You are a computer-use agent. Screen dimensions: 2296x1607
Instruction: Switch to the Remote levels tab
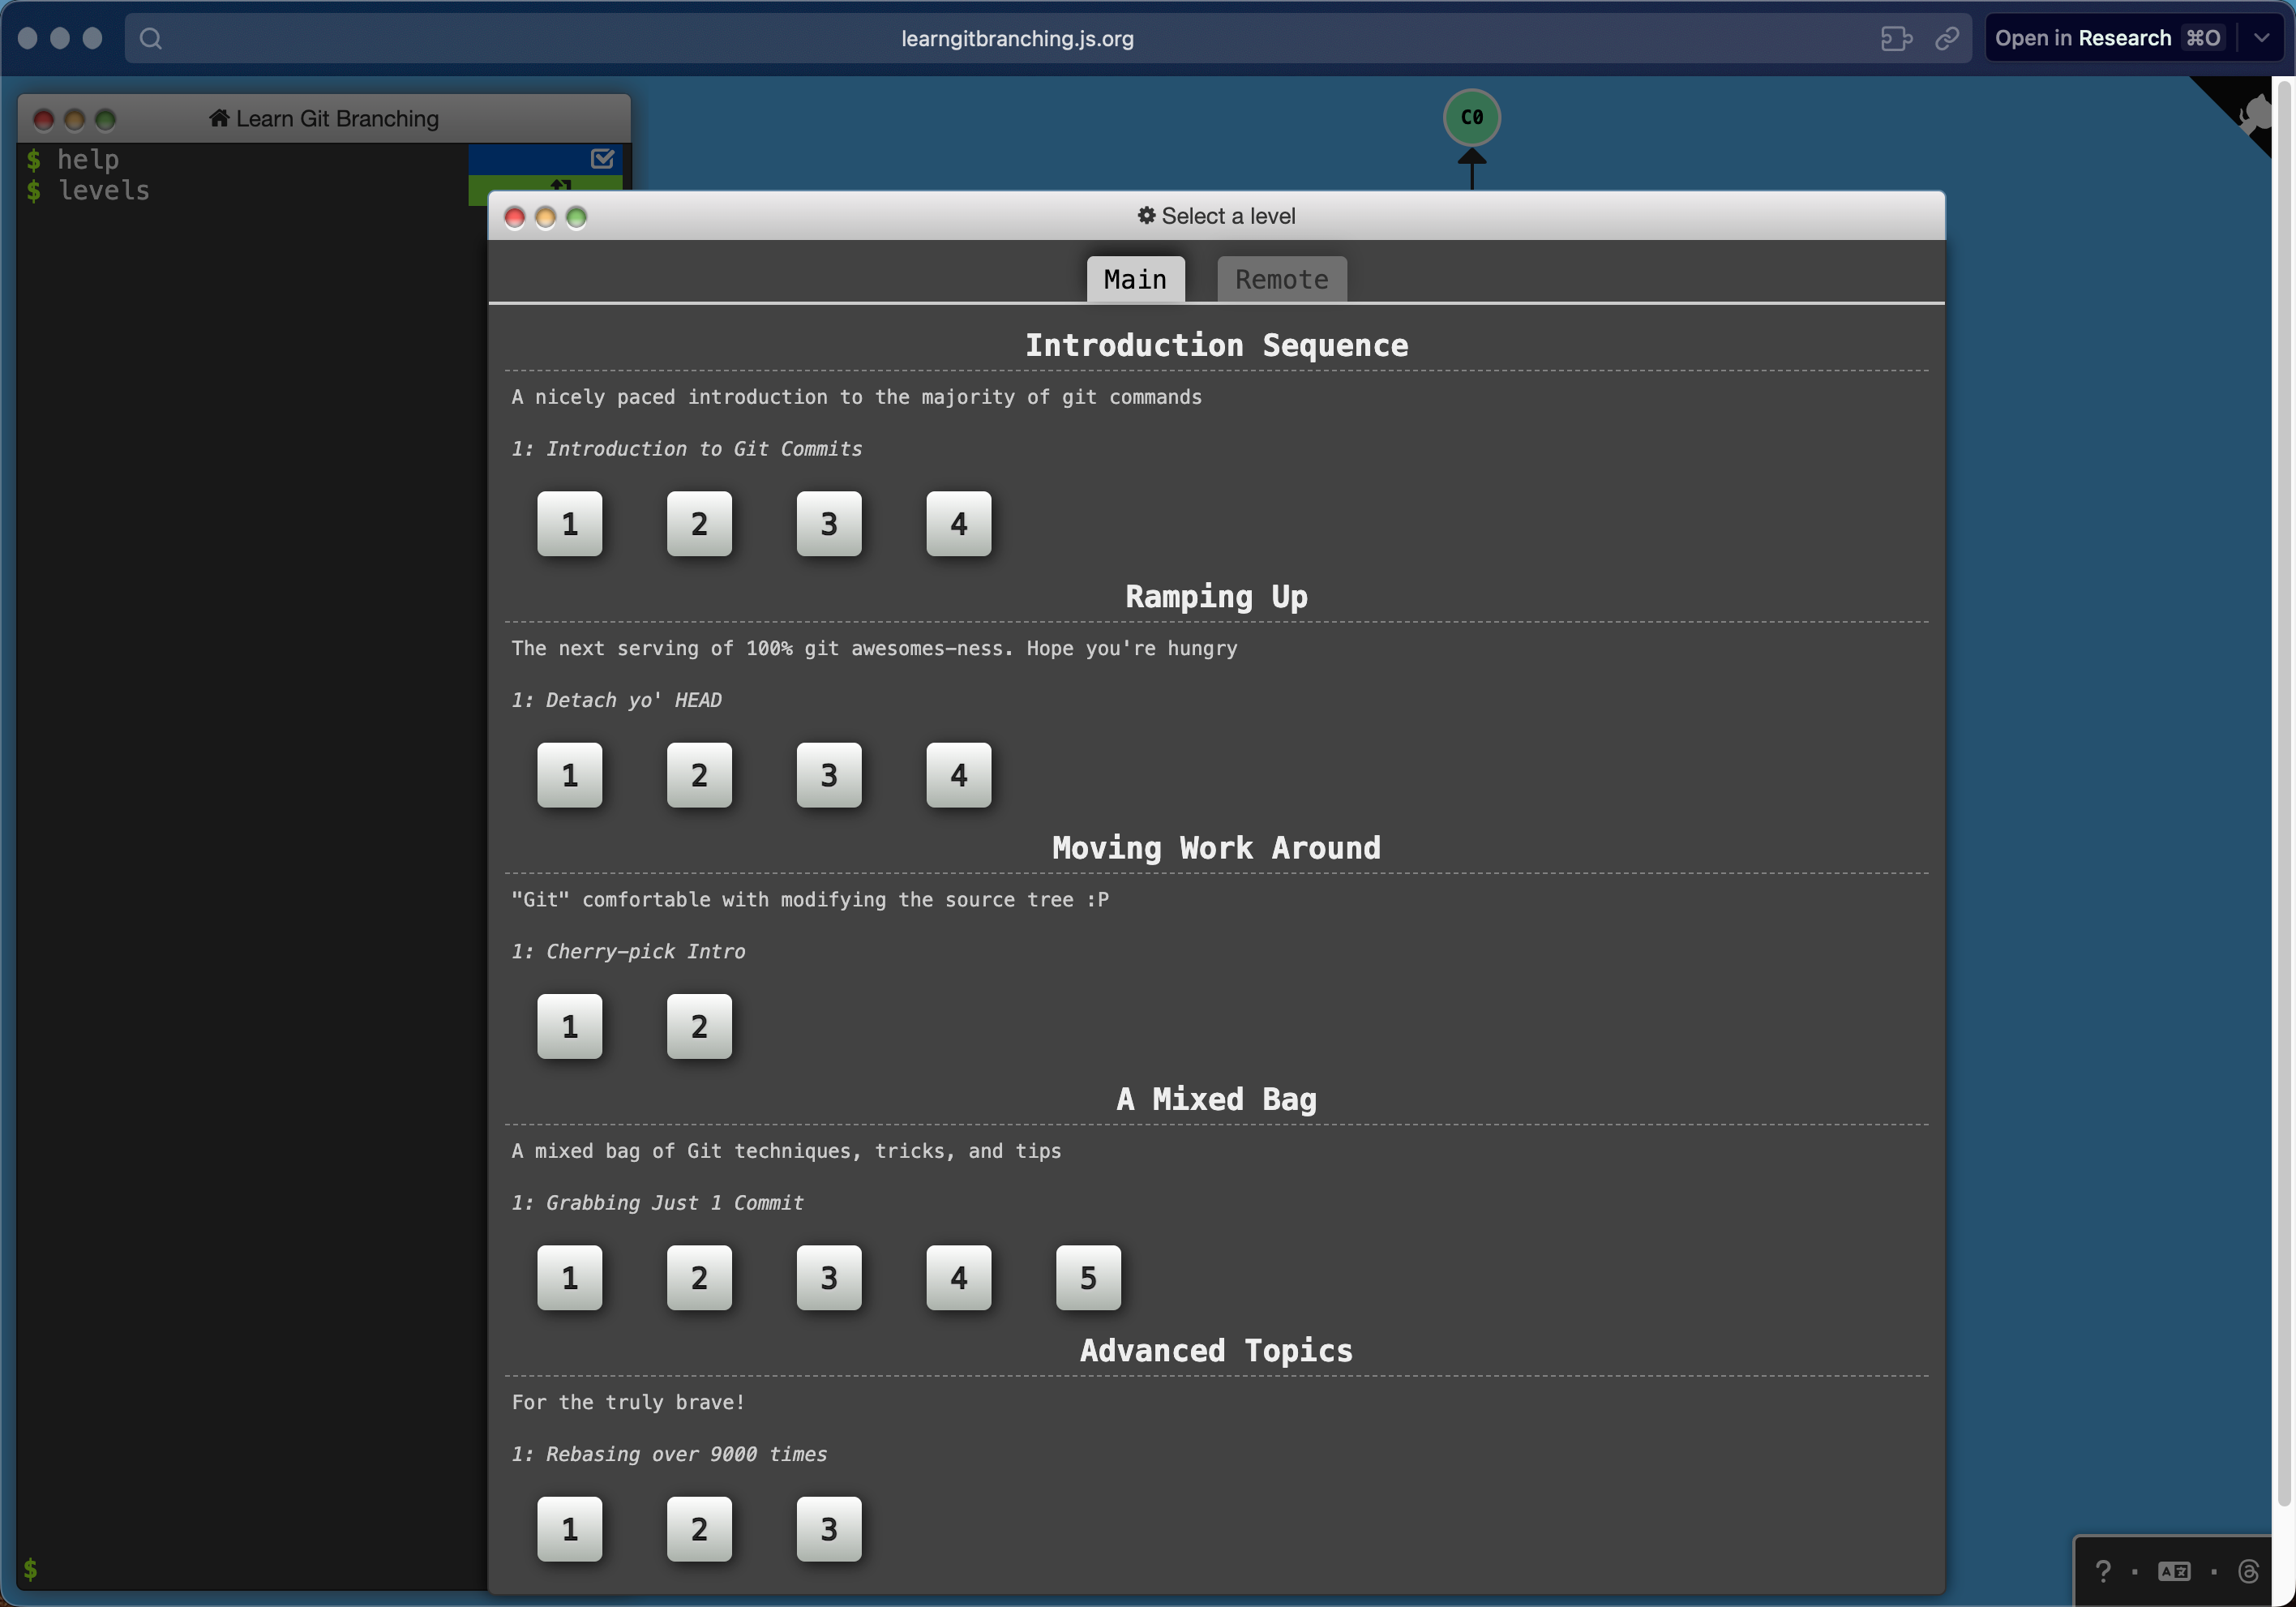tap(1281, 279)
